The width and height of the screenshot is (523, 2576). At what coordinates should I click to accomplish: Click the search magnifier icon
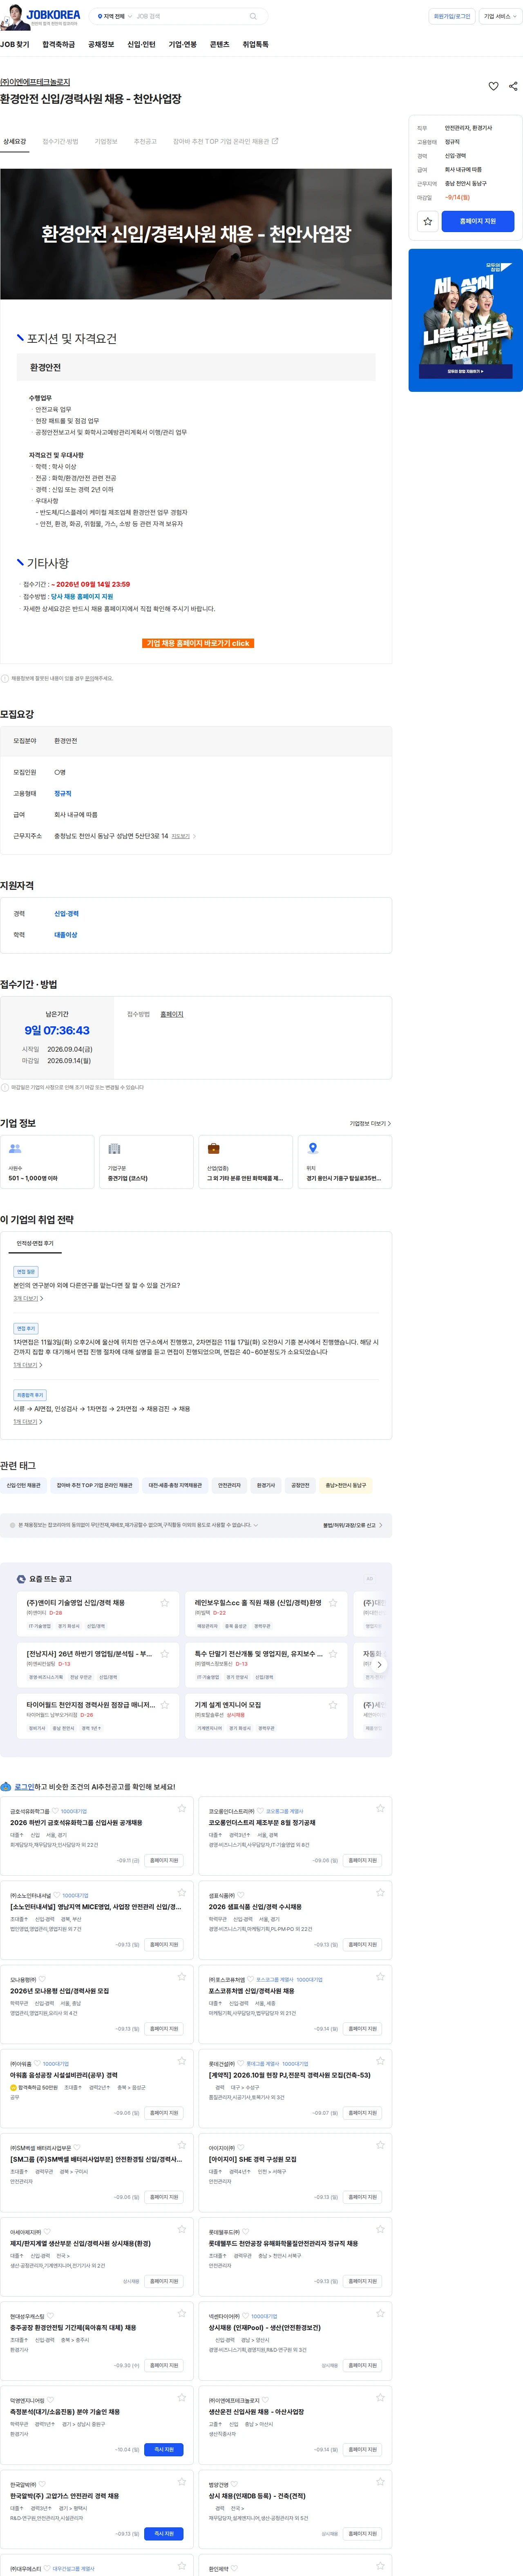pyautogui.click(x=253, y=16)
